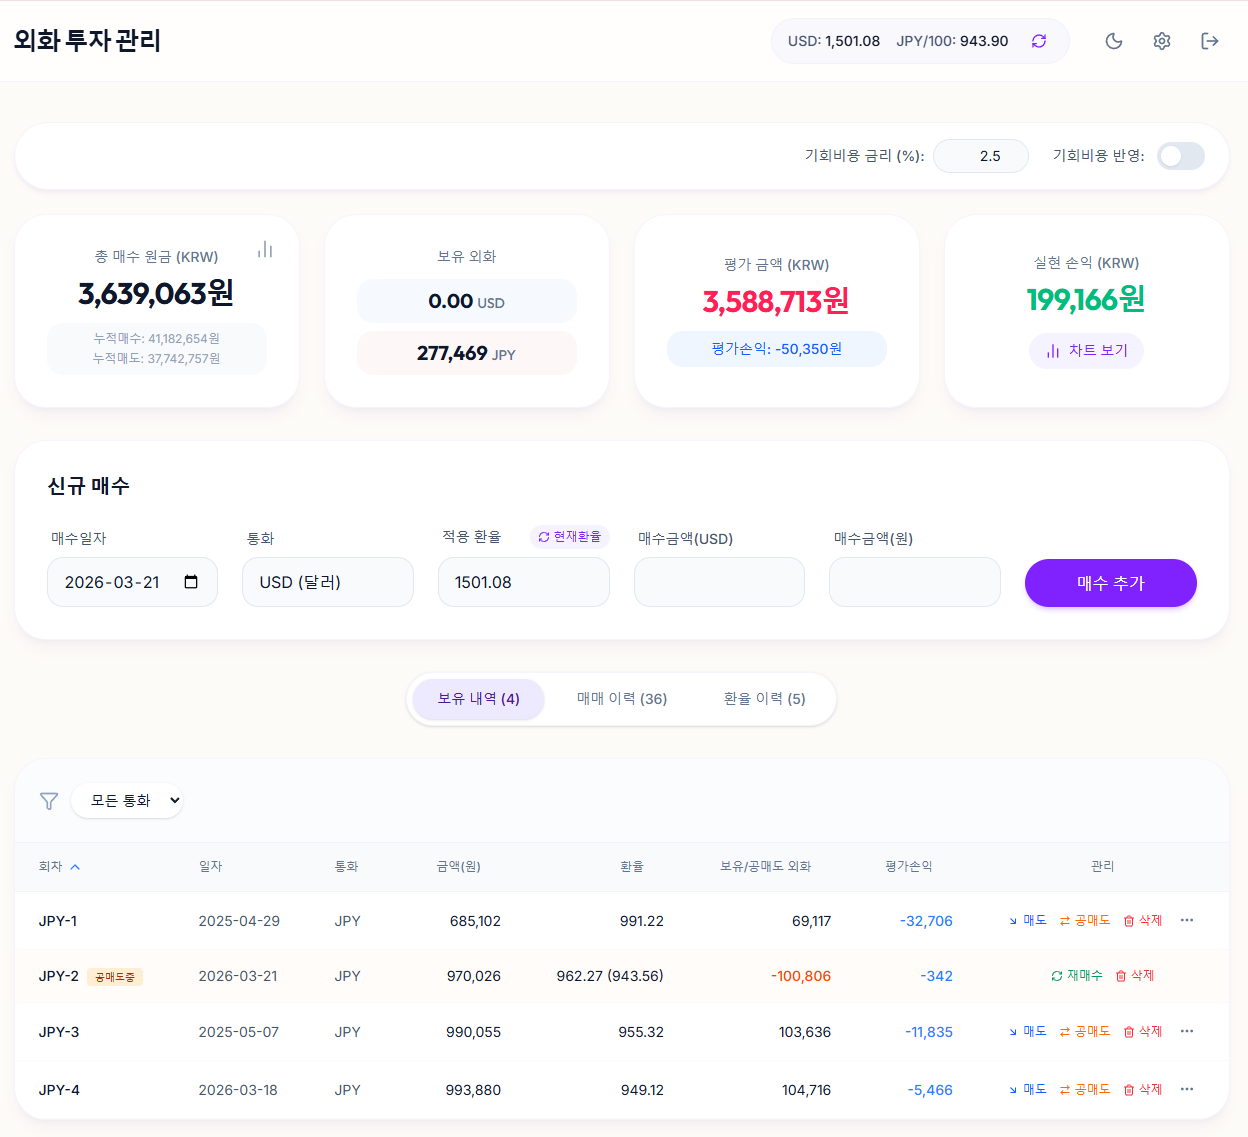Refresh exchange rates in the header pill
The image size is (1248, 1137).
[1039, 41]
